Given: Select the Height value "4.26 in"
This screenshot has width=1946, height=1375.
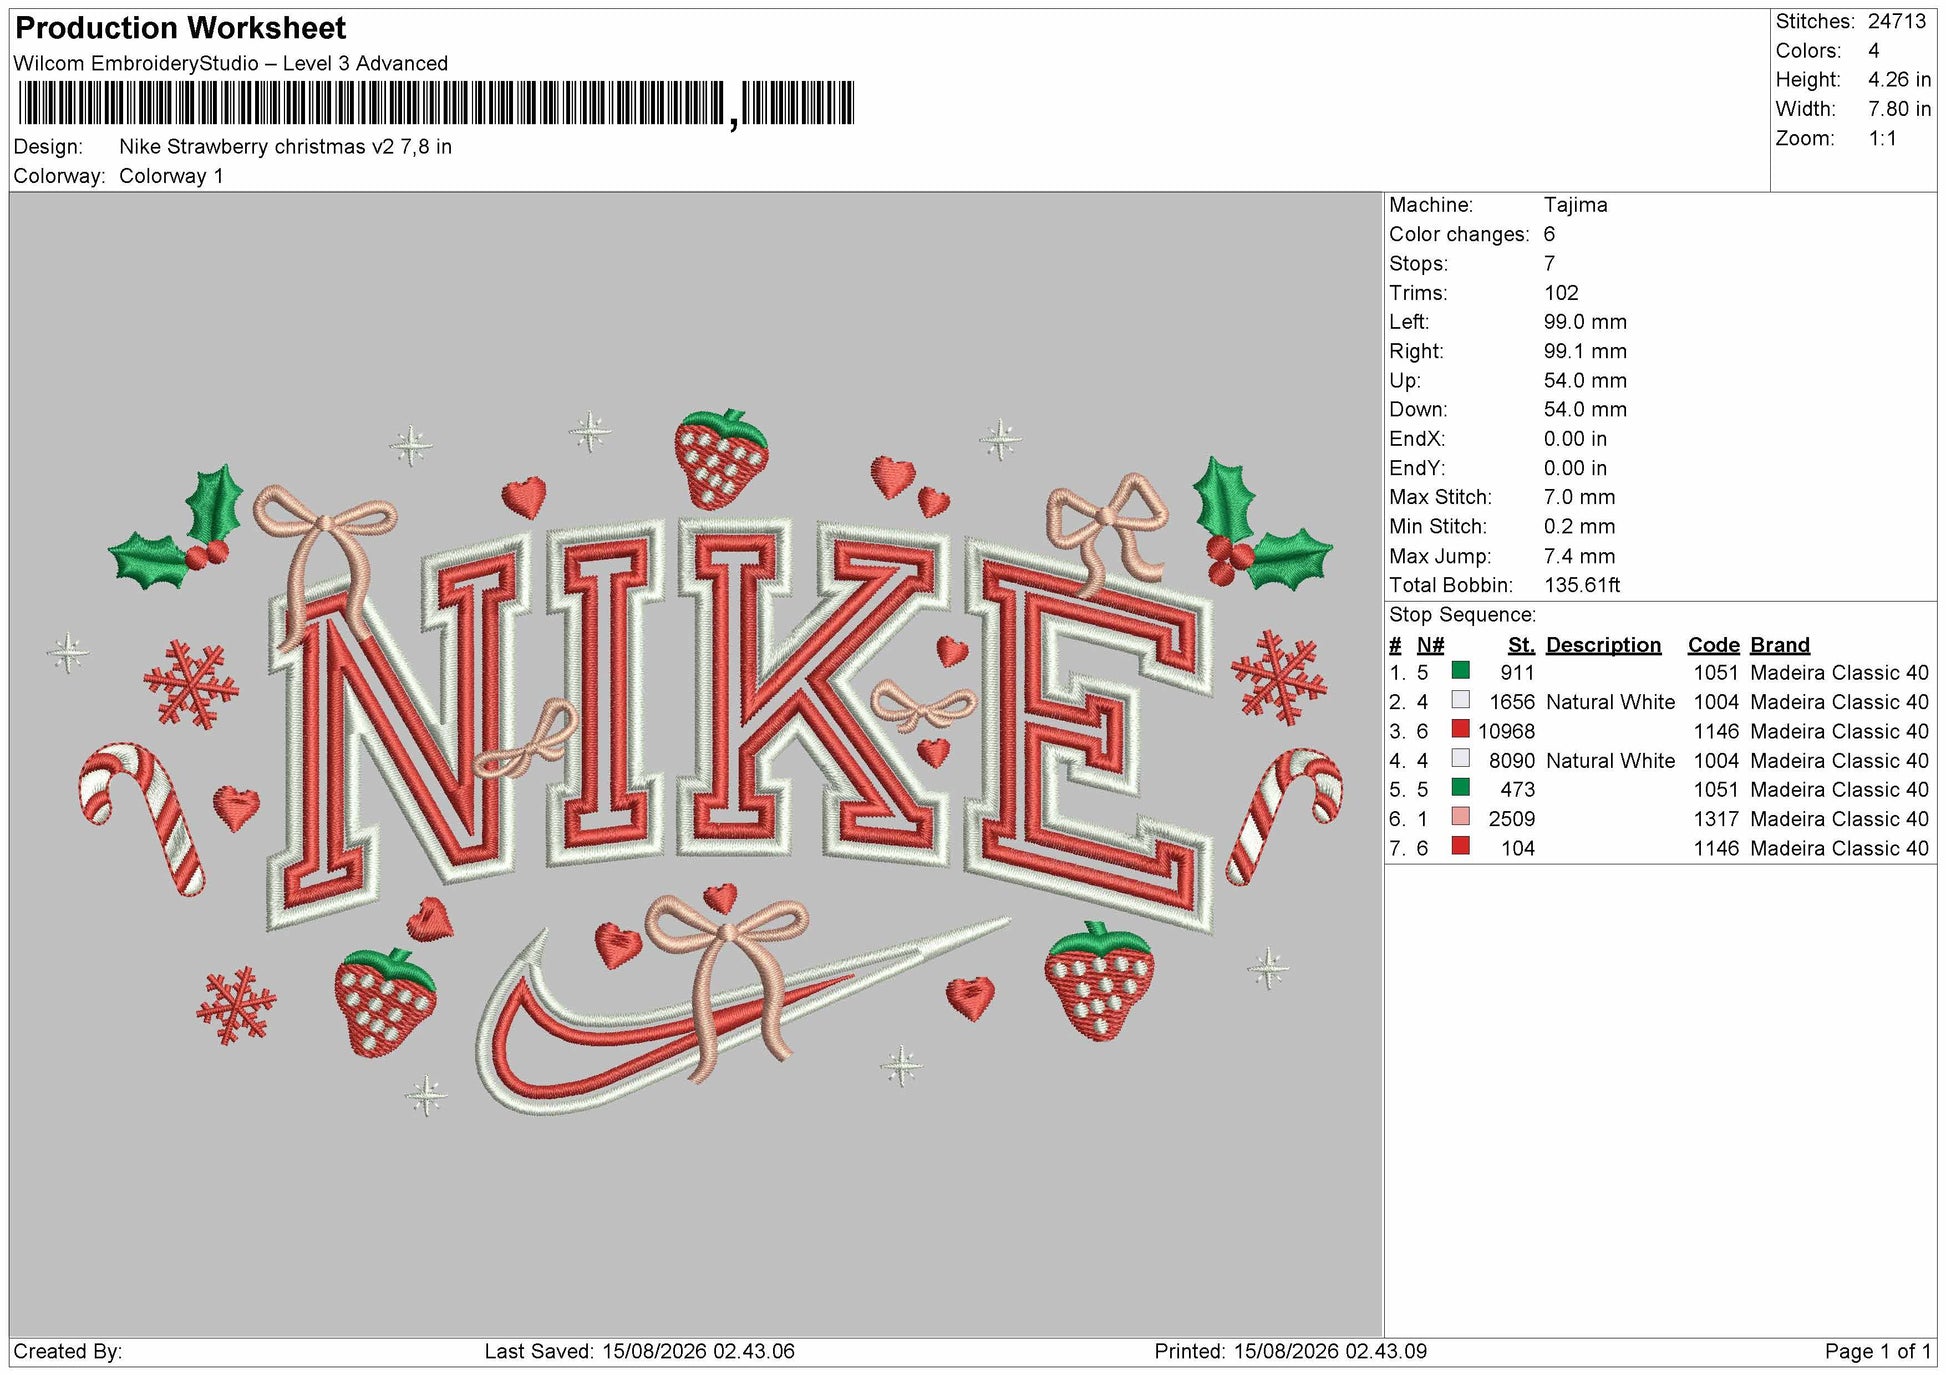Looking at the screenshot, I should point(1900,79).
